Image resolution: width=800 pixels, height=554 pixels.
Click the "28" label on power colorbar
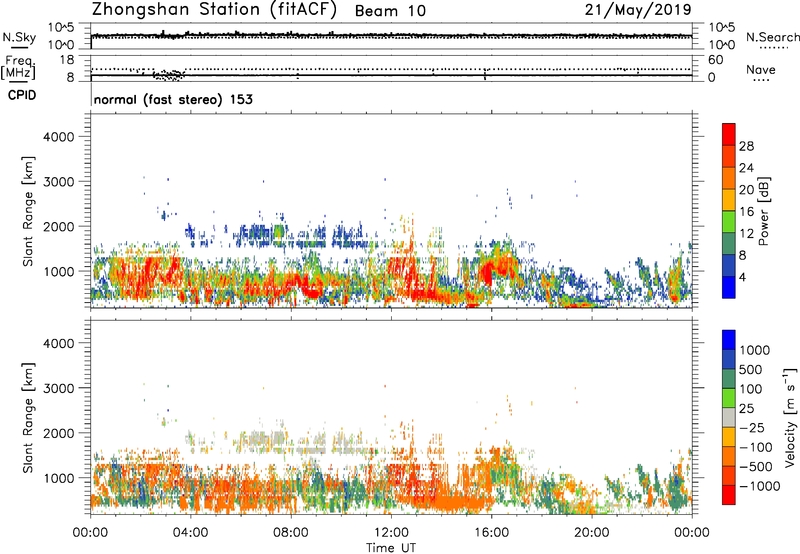tap(746, 146)
